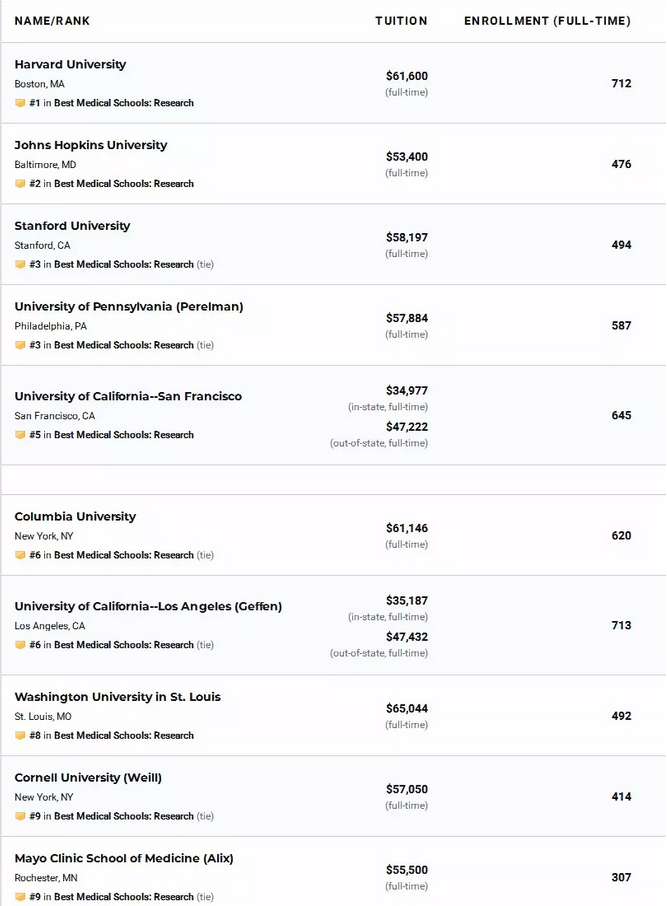
Task: Select Johns Hopkins' enrollment figure 476
Action: tap(621, 165)
